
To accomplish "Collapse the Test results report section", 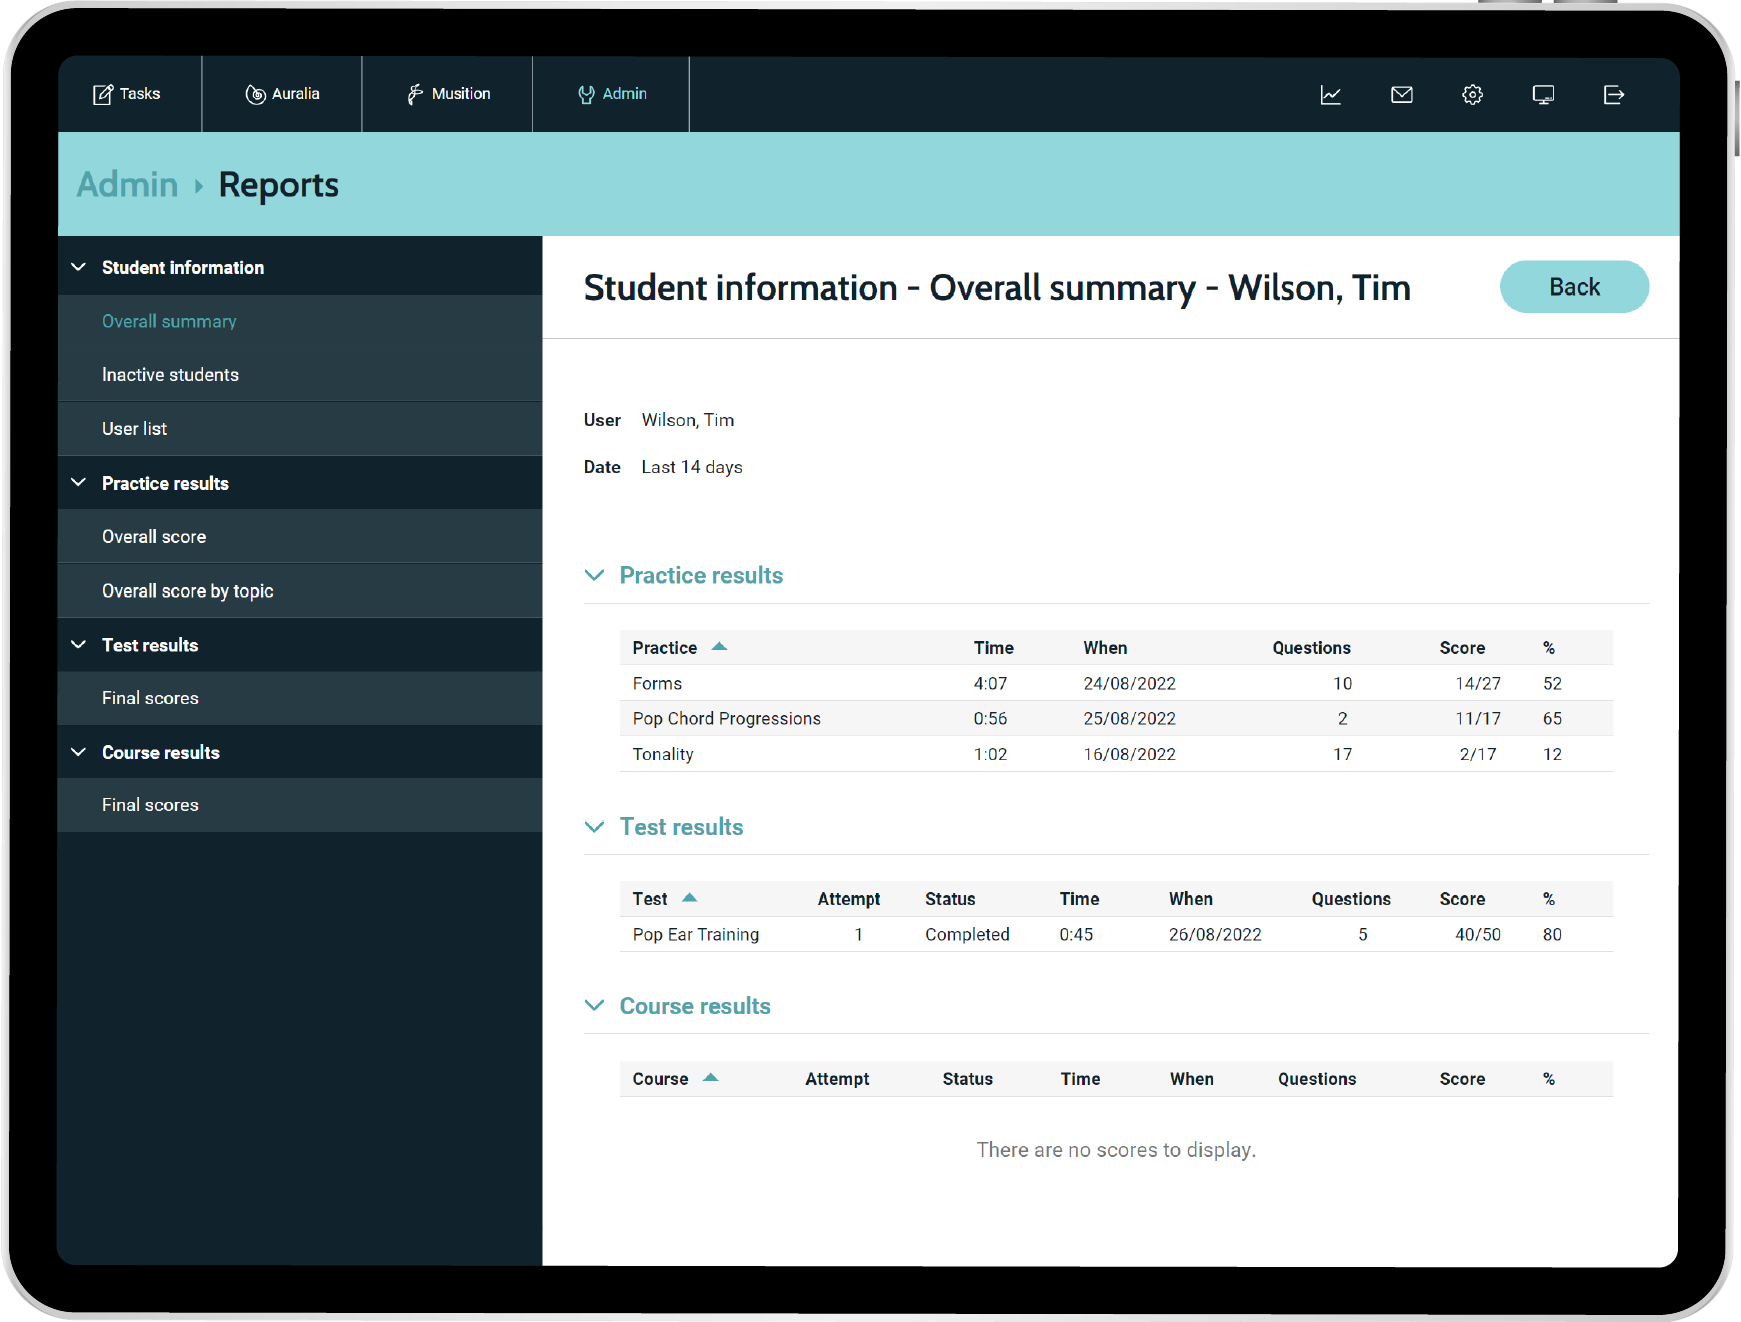I will 595,827.
